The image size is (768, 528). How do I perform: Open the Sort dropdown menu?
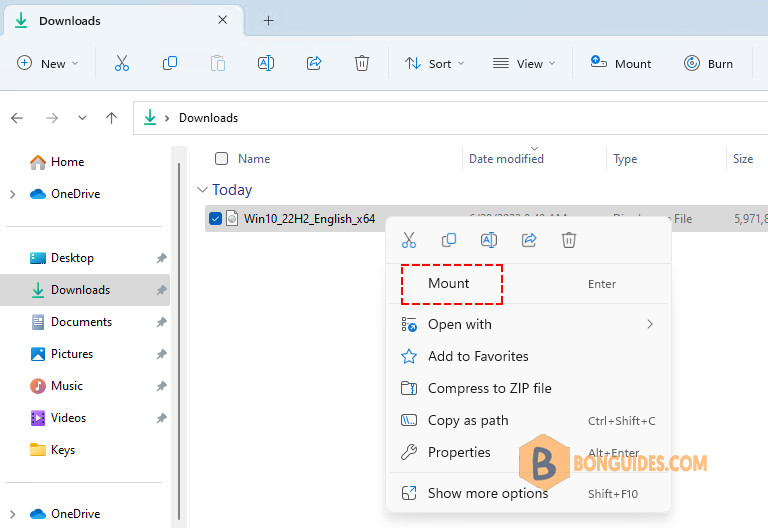click(434, 64)
